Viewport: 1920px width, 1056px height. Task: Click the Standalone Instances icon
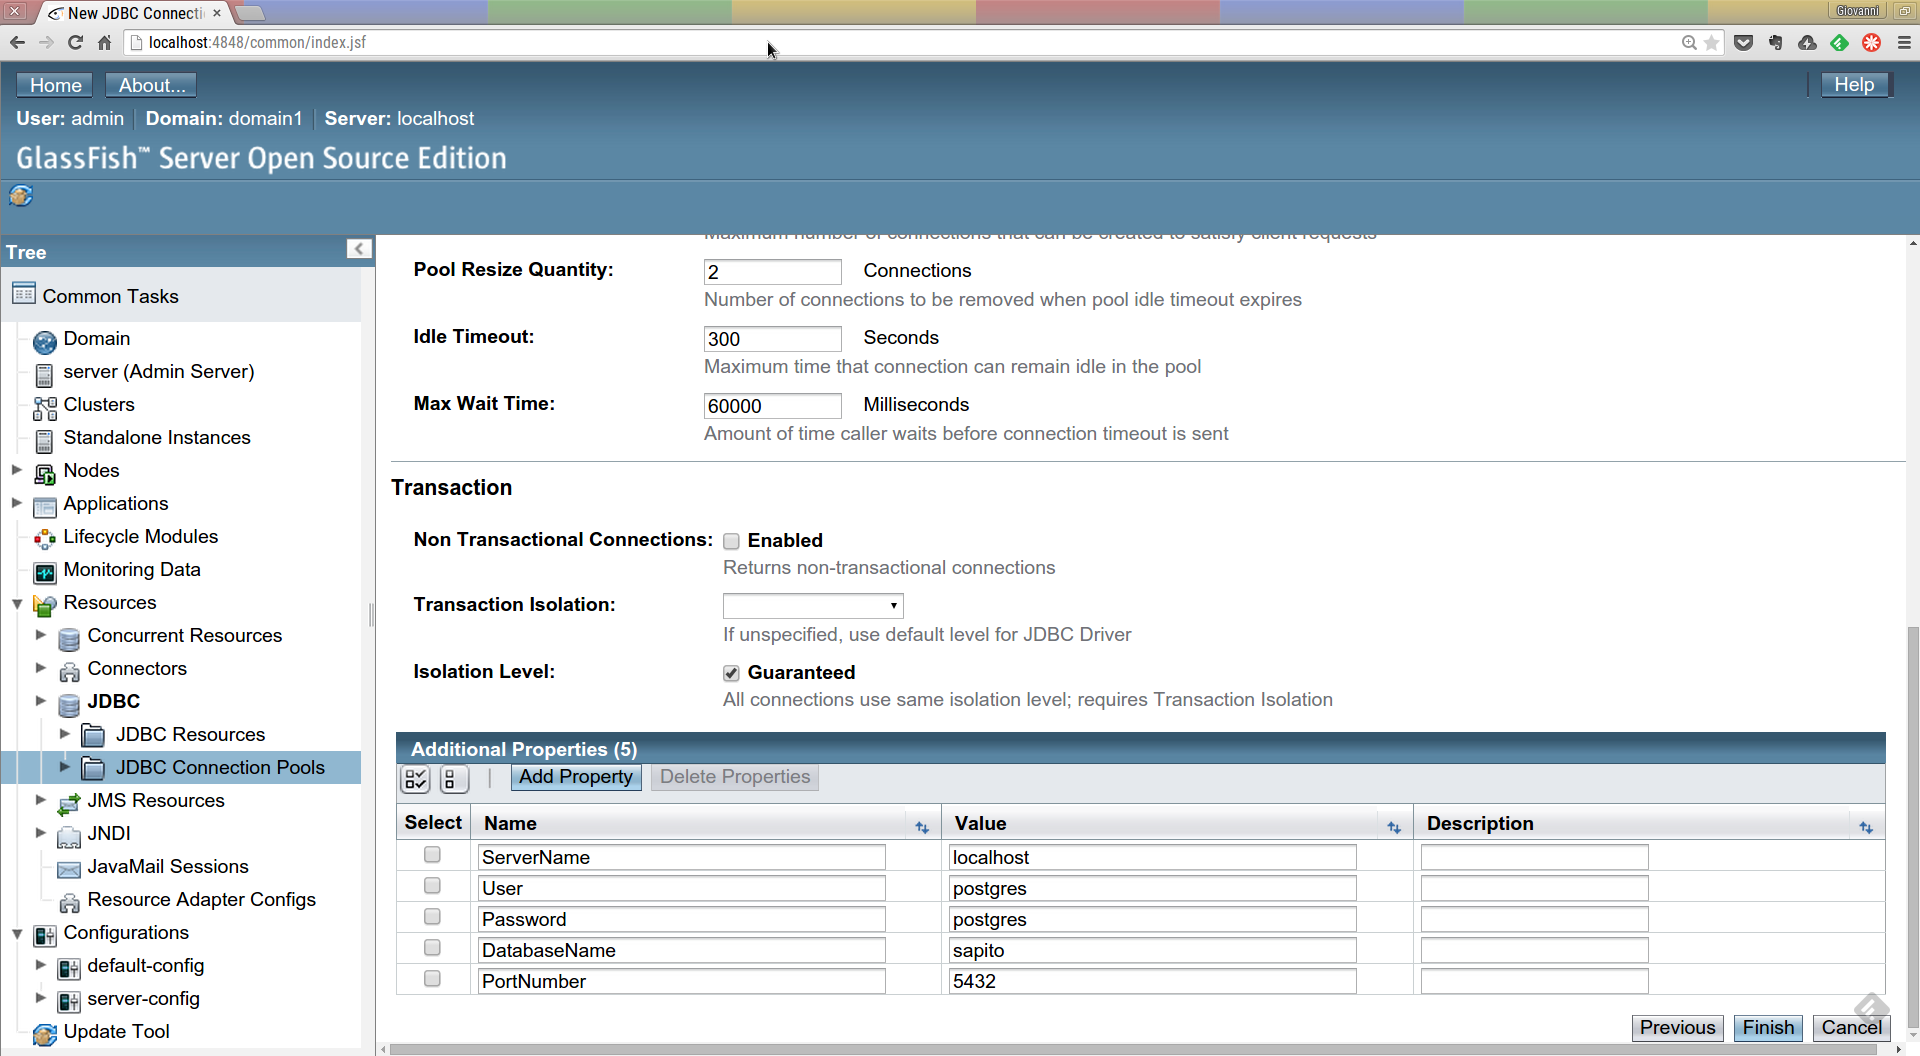pos(44,441)
